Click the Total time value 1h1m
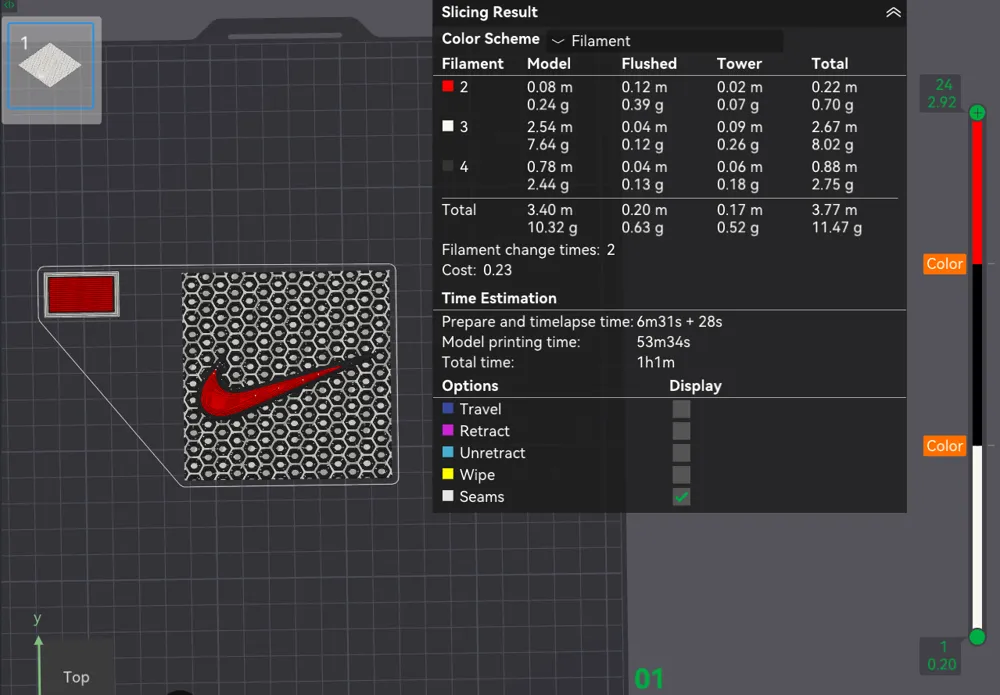This screenshot has width=1000, height=695. [x=656, y=362]
